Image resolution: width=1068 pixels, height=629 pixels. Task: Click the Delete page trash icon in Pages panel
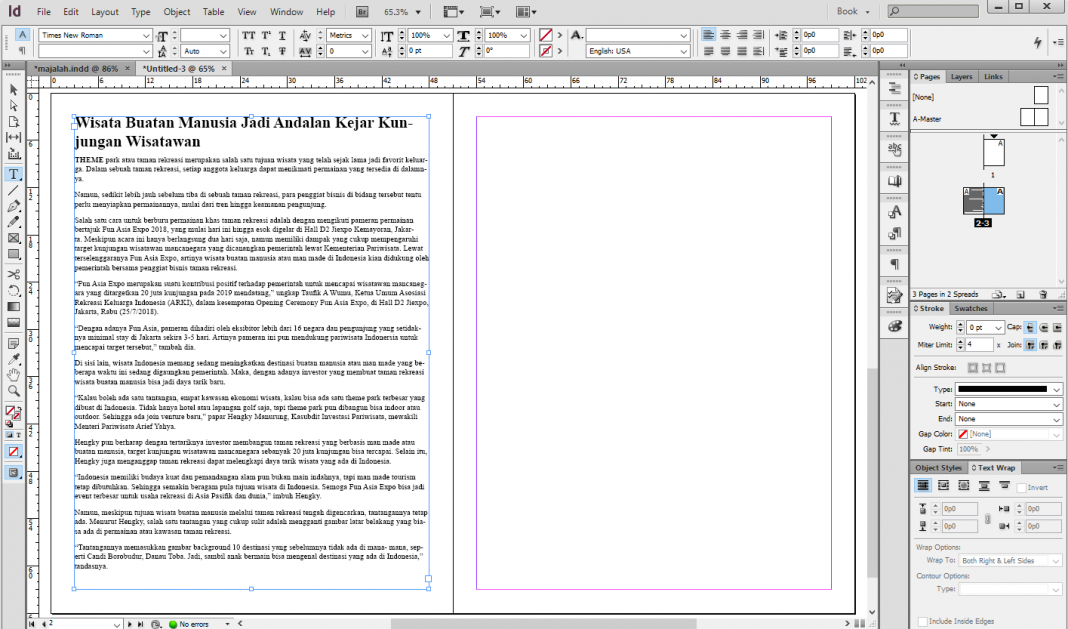[1042, 294]
